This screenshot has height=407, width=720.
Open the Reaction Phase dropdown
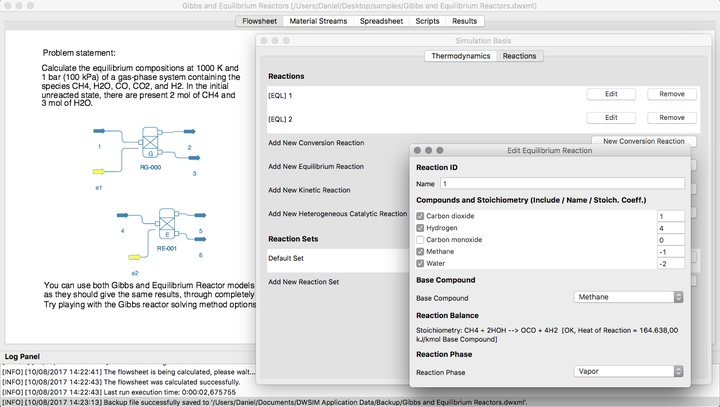(x=628, y=371)
